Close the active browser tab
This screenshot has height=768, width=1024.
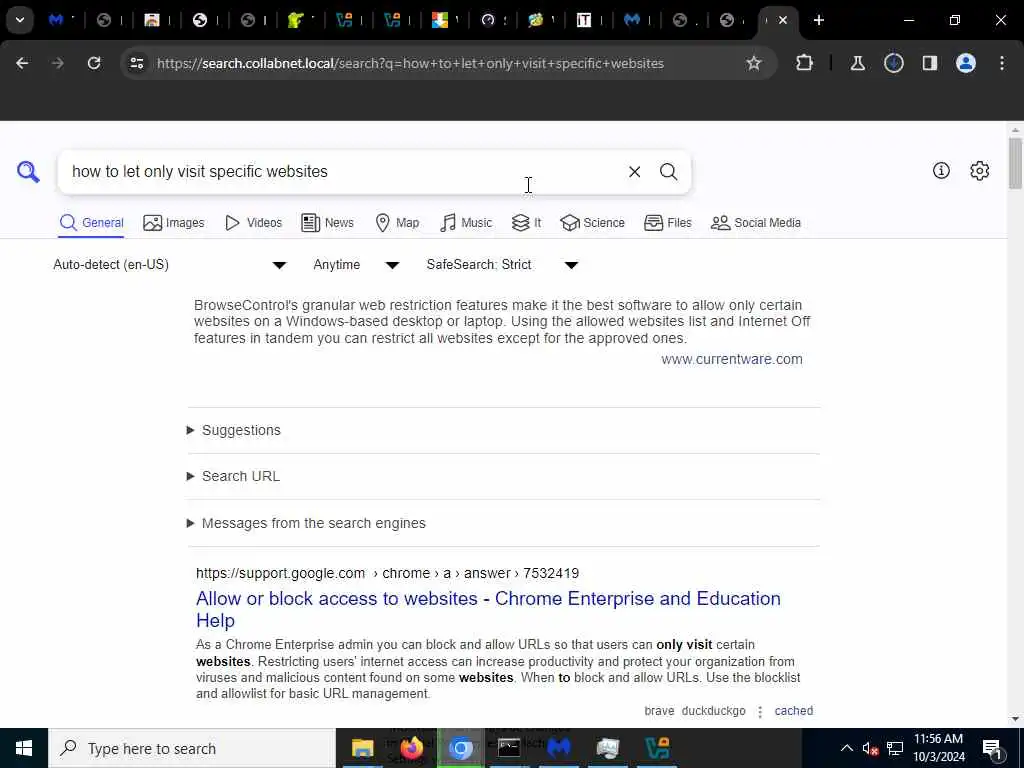[782, 20]
